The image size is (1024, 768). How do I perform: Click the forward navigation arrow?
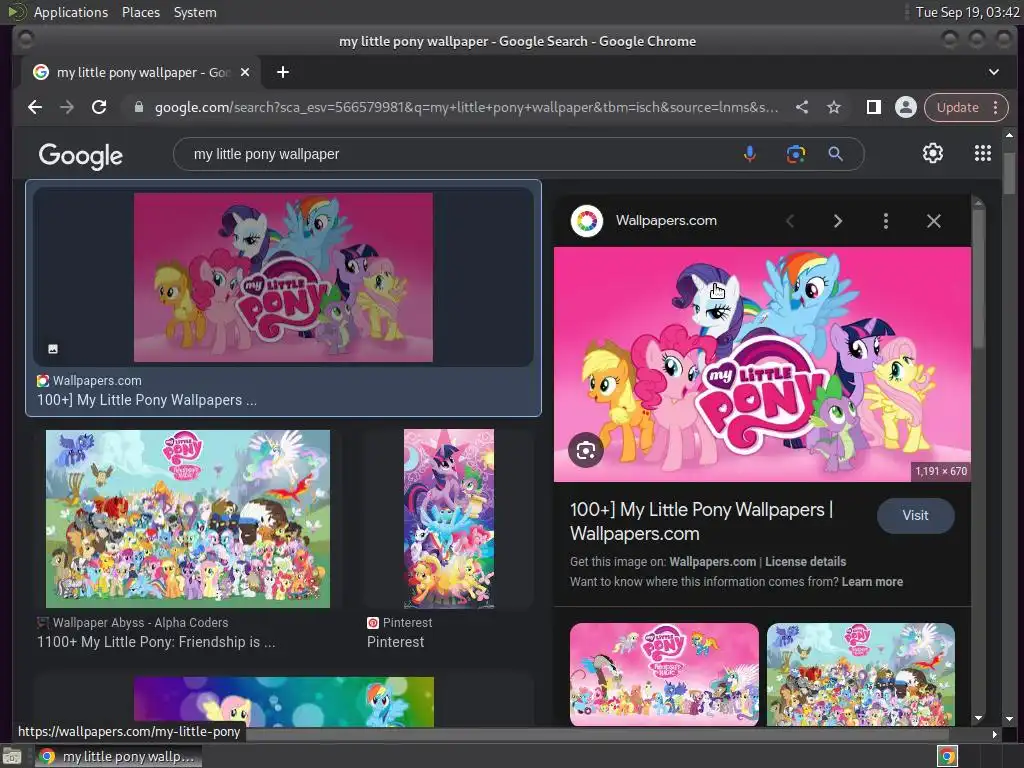click(67, 107)
